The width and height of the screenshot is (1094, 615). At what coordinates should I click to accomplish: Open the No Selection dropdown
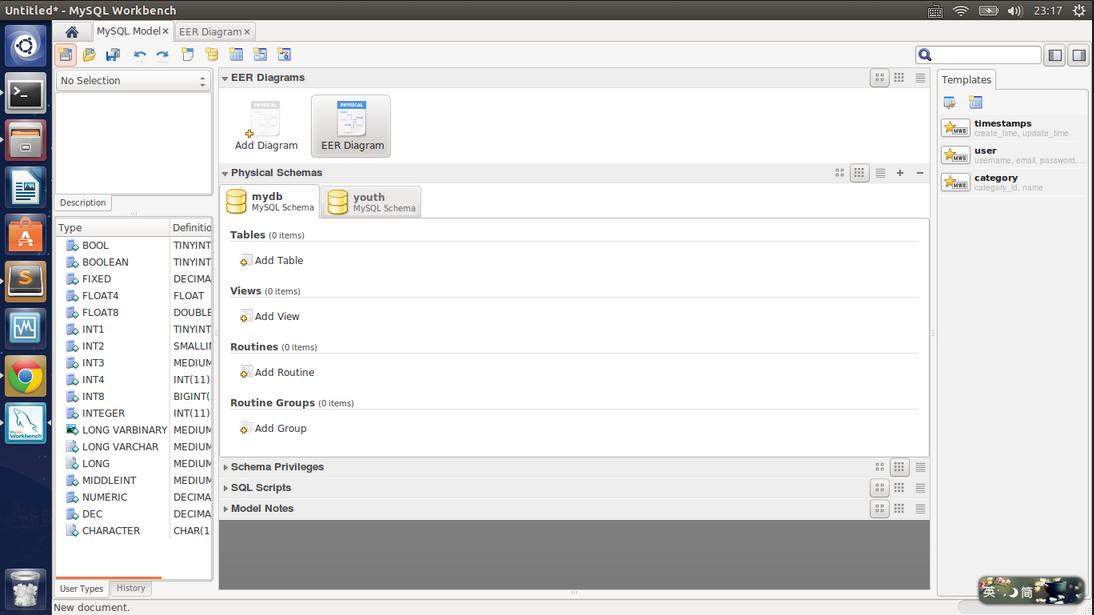133,81
